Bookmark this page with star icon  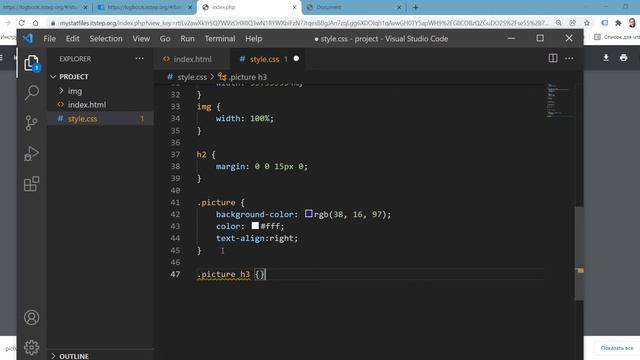(x=587, y=23)
